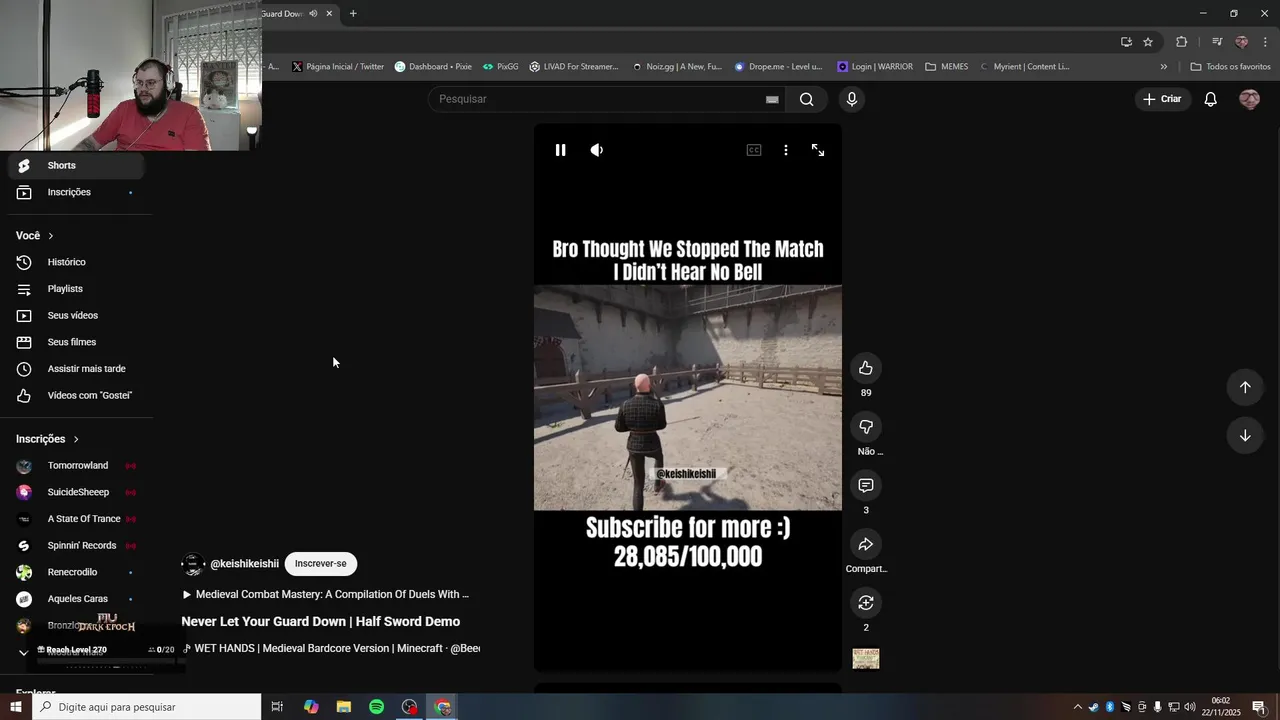Show the hidden bookmarks overflow chevron
This screenshot has width=1280, height=720.
[1163, 67]
